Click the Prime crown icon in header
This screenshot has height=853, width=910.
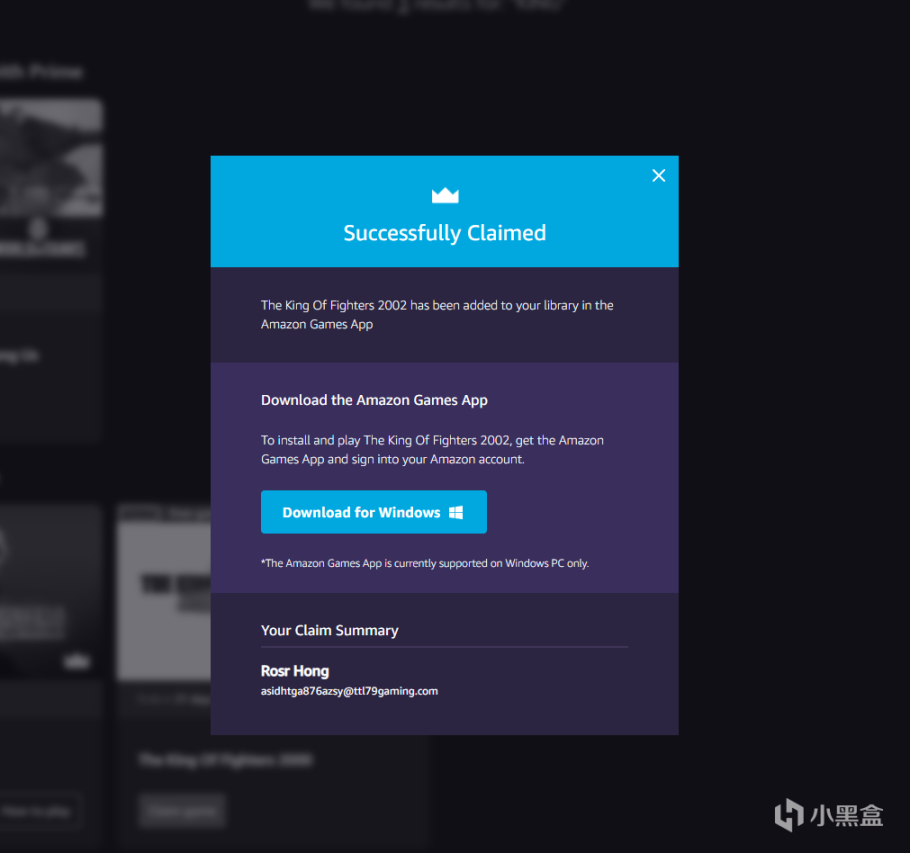tap(445, 196)
